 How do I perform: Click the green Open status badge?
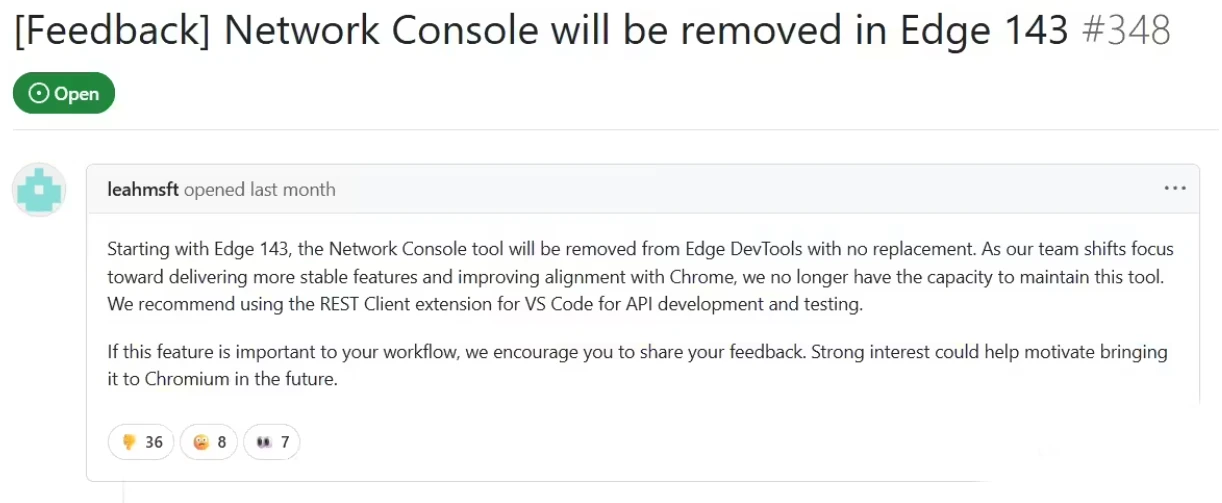[64, 93]
